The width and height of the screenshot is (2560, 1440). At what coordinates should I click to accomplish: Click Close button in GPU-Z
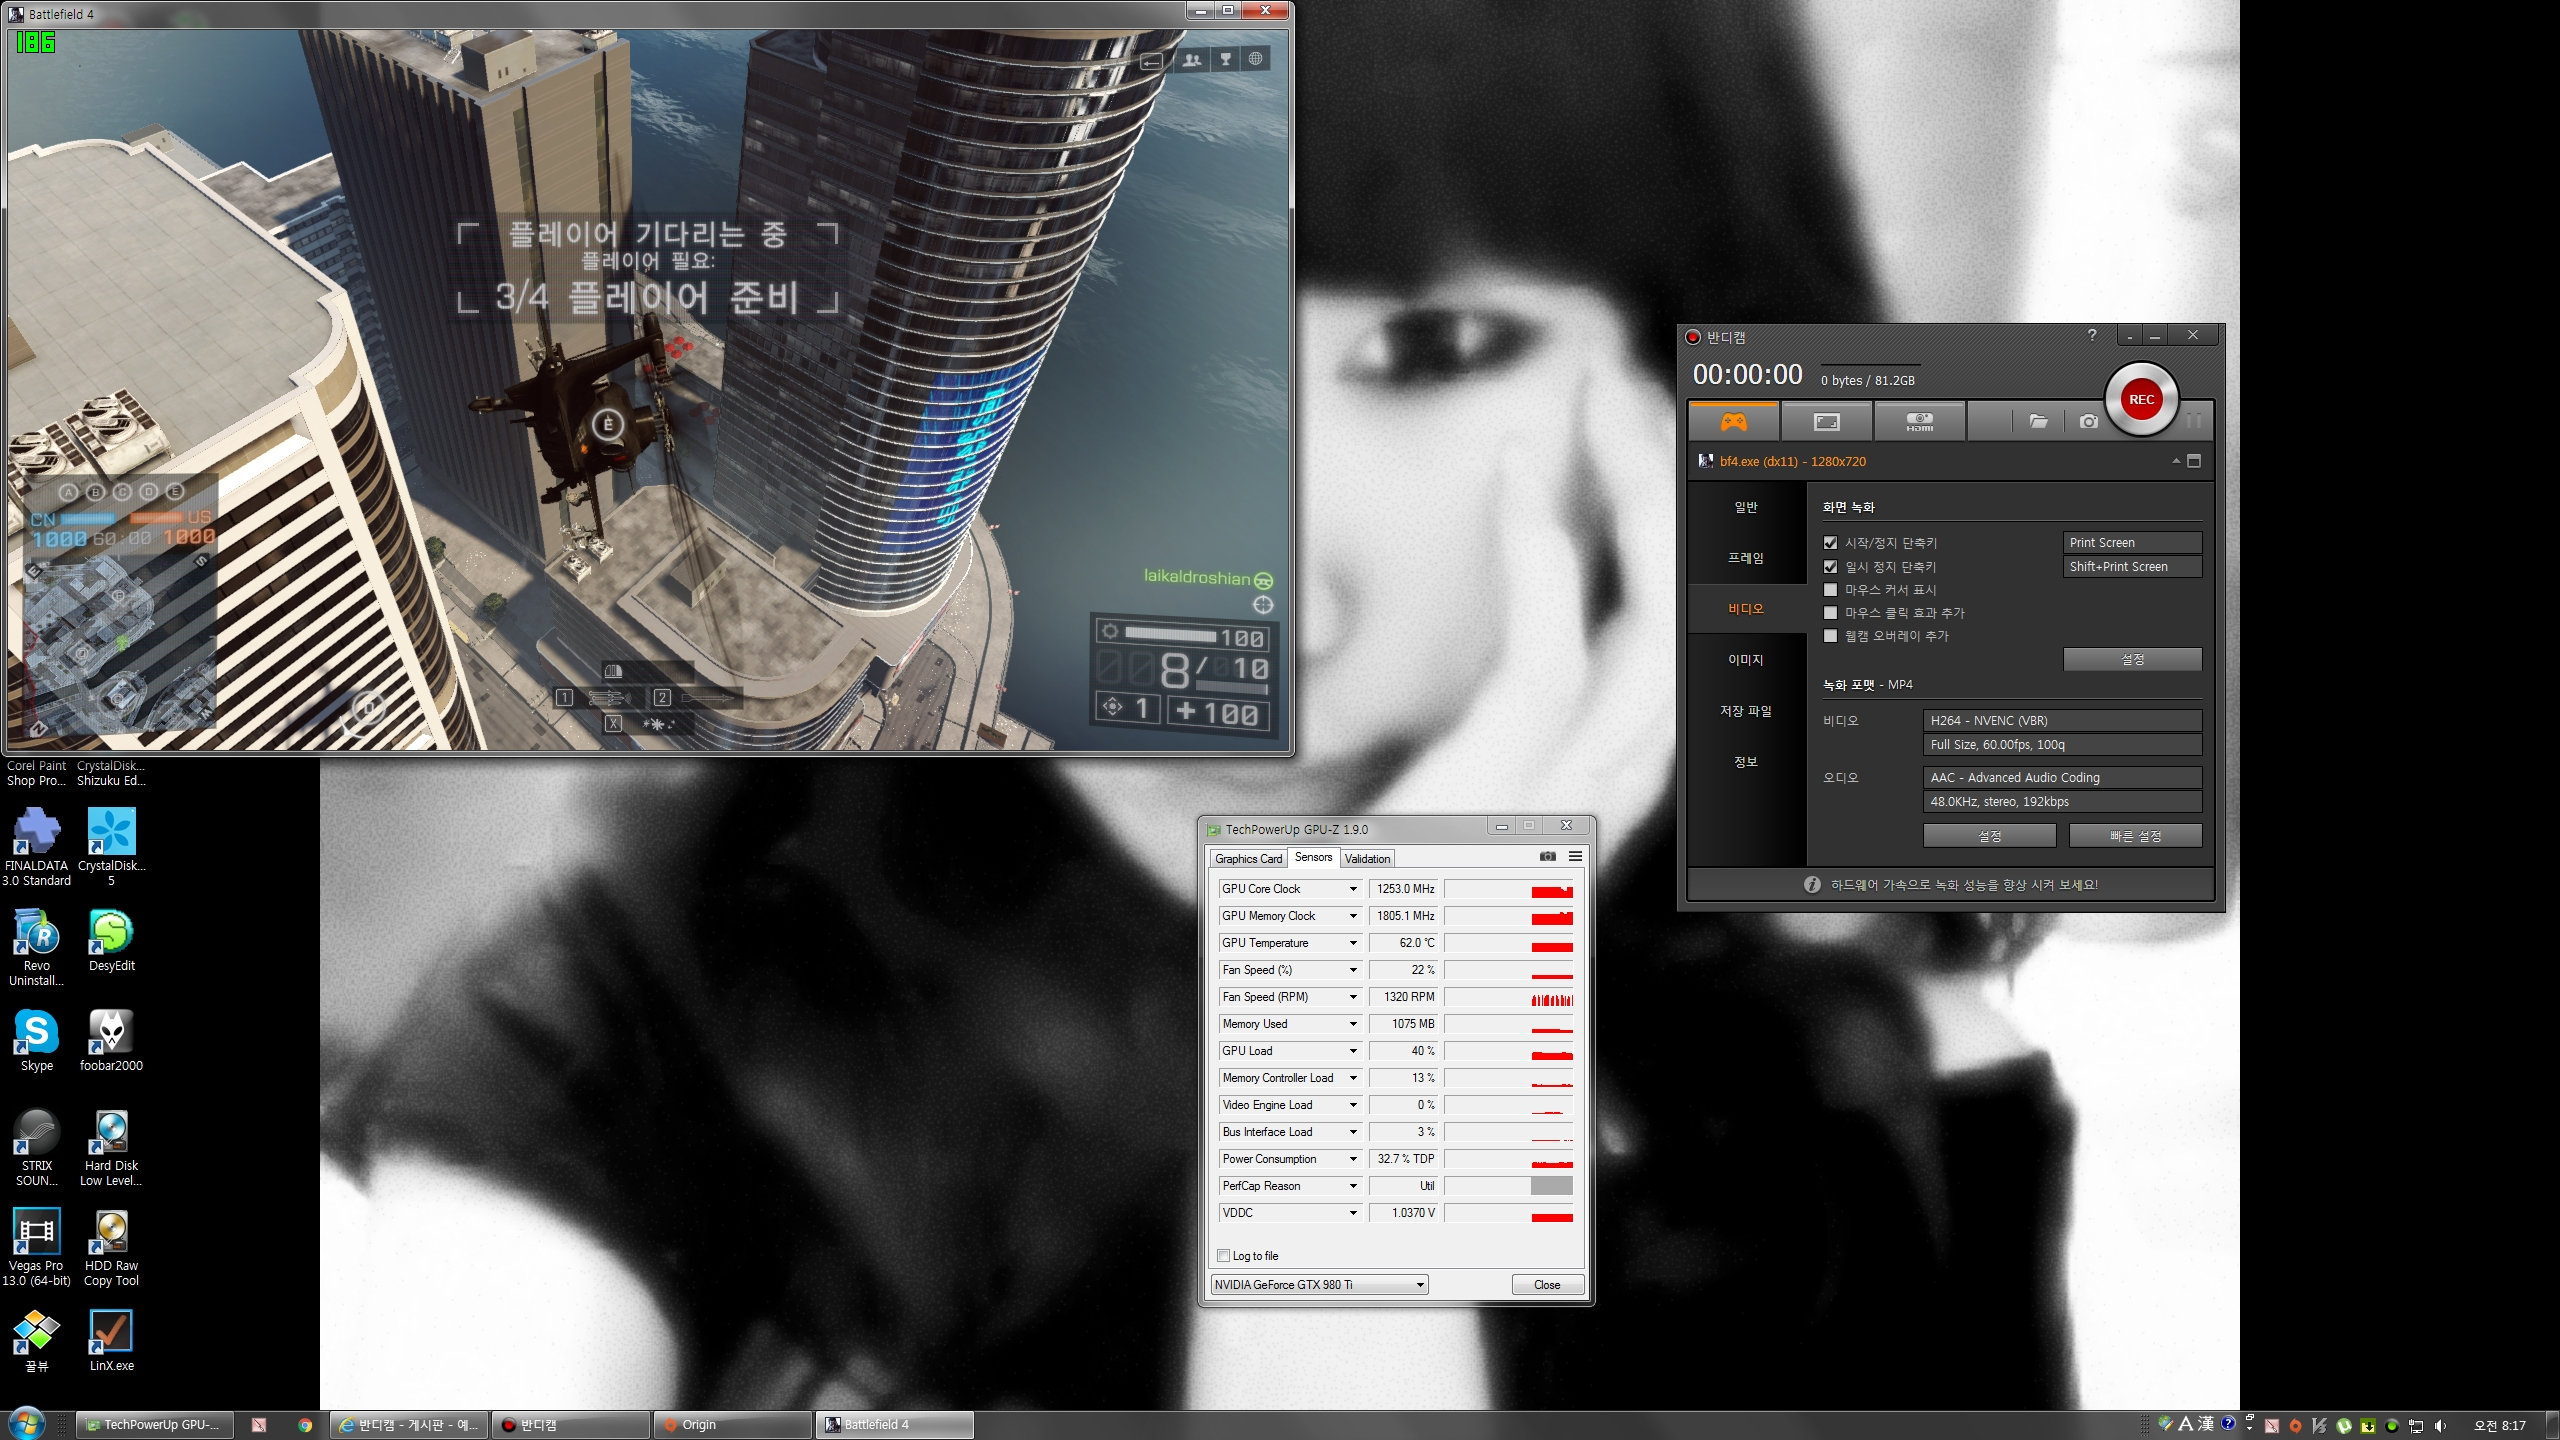click(x=1547, y=1285)
